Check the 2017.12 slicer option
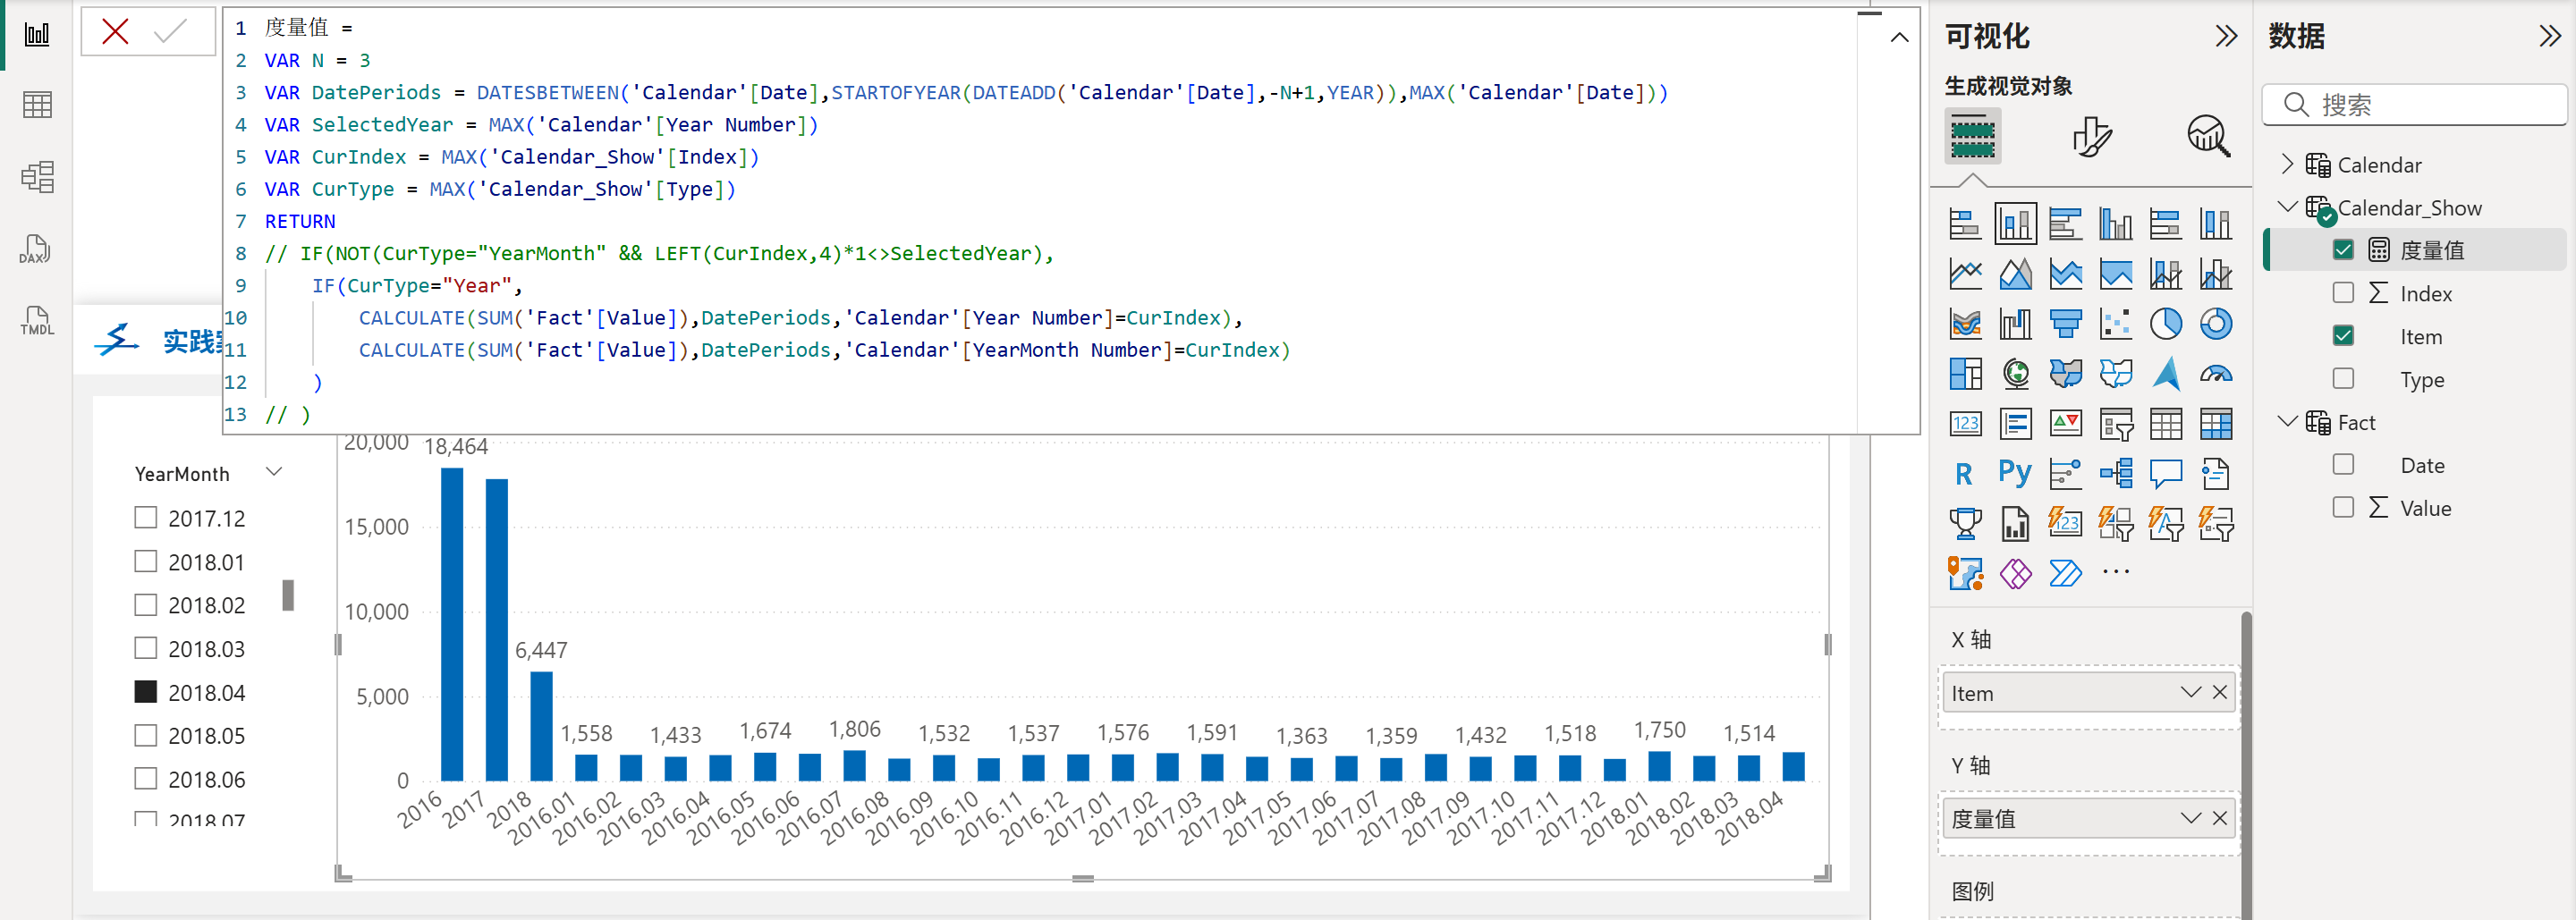This screenshot has height=920, width=2576. tap(146, 518)
